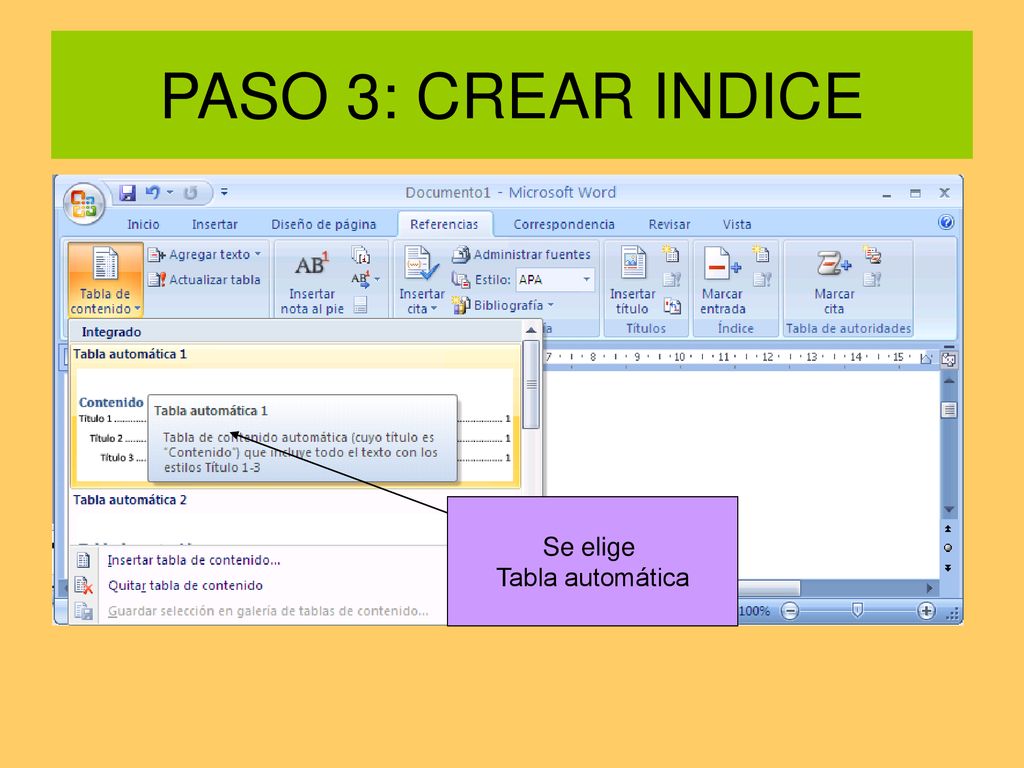Click the document vertical scrollbar thumb
Screen dimensions: 1024x768
[949, 410]
